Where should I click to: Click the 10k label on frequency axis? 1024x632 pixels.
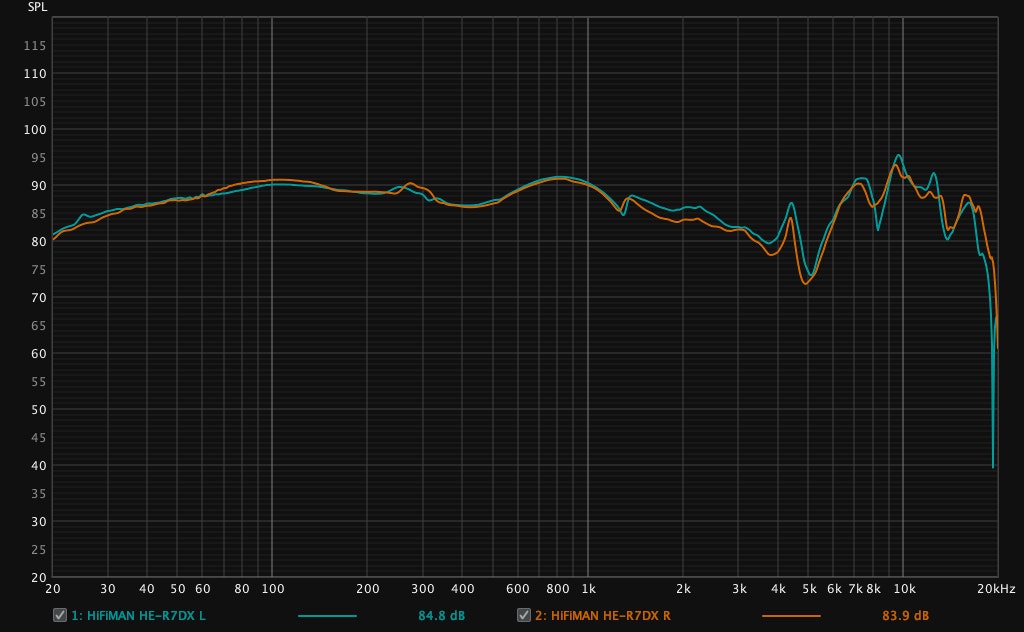pos(904,590)
